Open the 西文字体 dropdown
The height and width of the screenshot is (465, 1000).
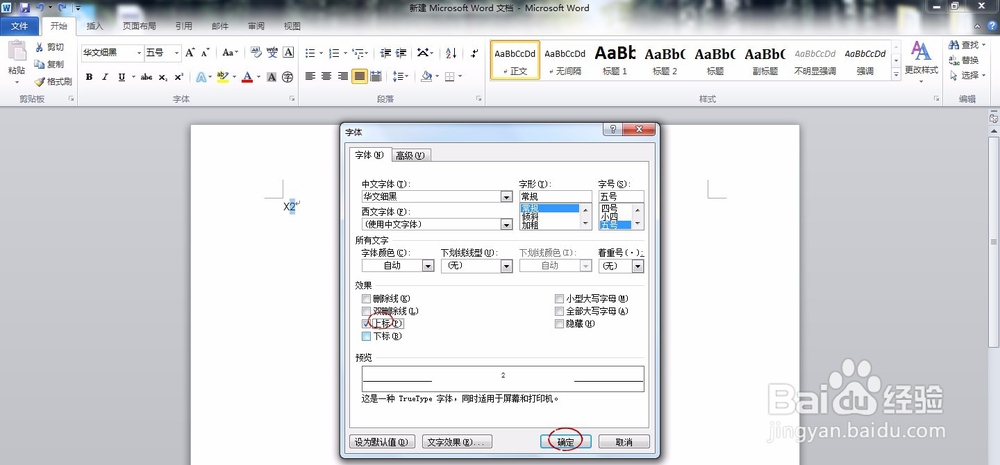(x=507, y=225)
